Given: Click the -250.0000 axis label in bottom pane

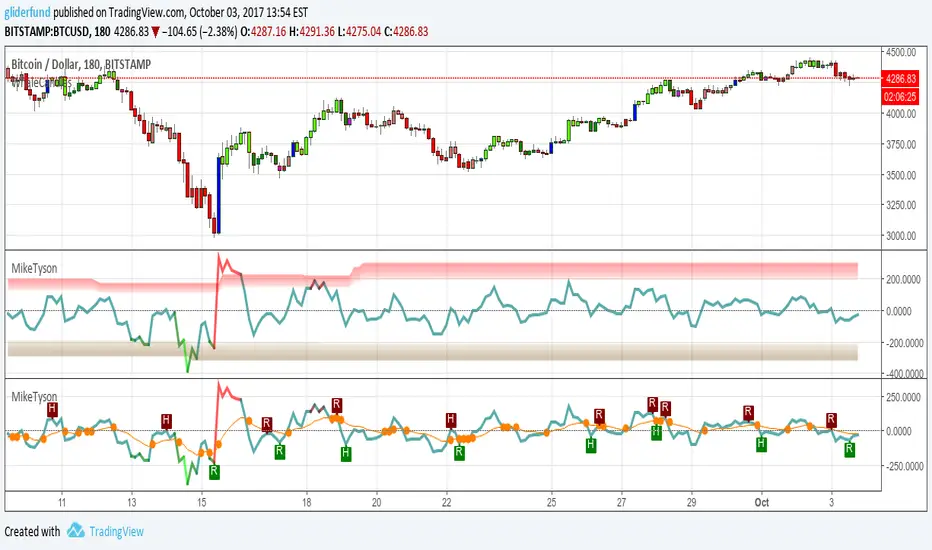Looking at the screenshot, I should [x=903, y=466].
